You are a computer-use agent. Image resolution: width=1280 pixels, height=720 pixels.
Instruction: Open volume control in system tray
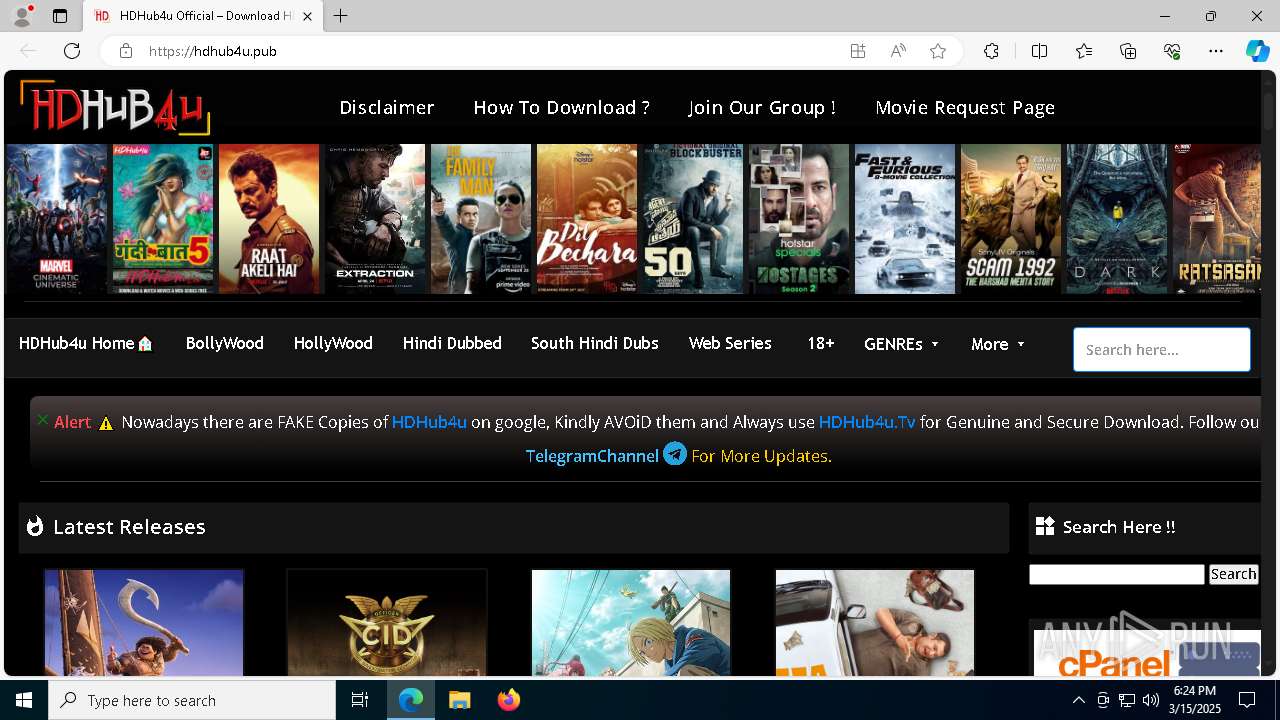click(x=1150, y=700)
